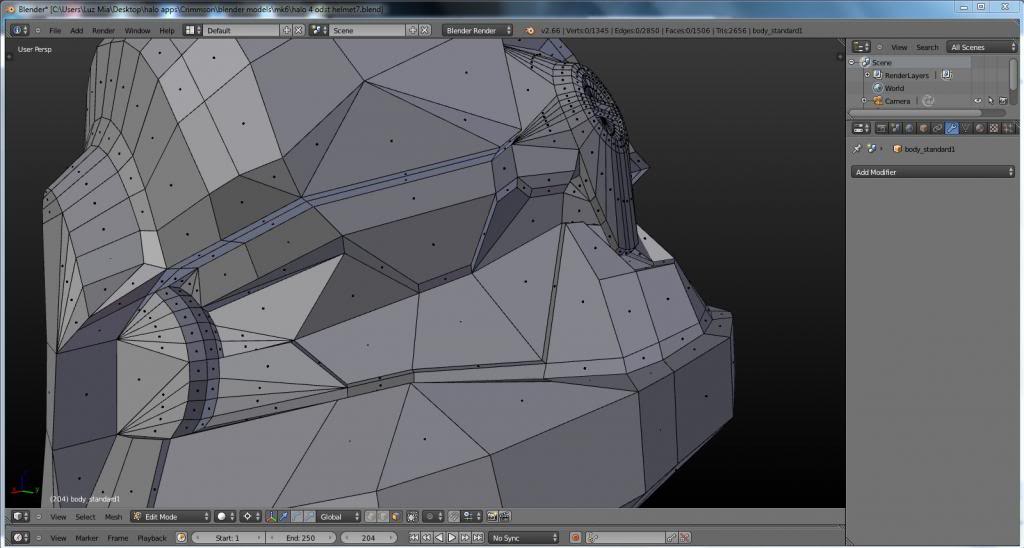Open the Select menu in the viewport header
The image size is (1024, 548).
[85, 517]
